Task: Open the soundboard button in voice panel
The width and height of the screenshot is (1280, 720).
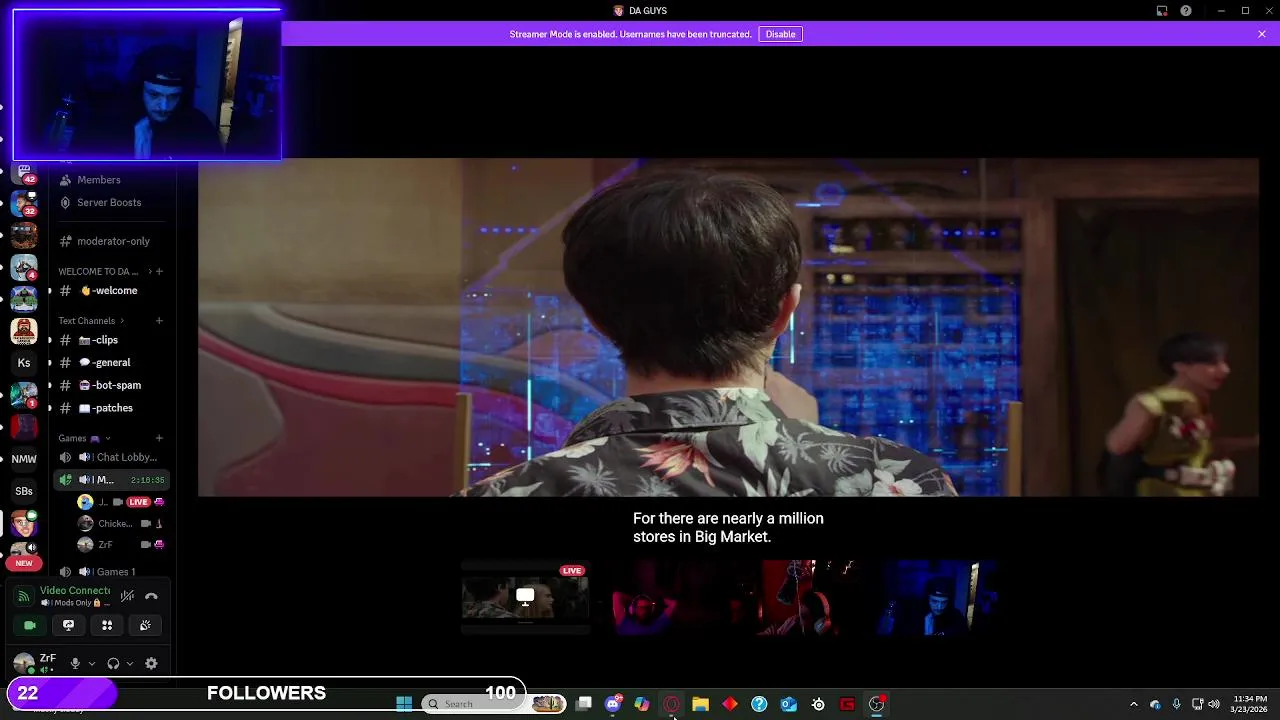Action: pos(145,625)
